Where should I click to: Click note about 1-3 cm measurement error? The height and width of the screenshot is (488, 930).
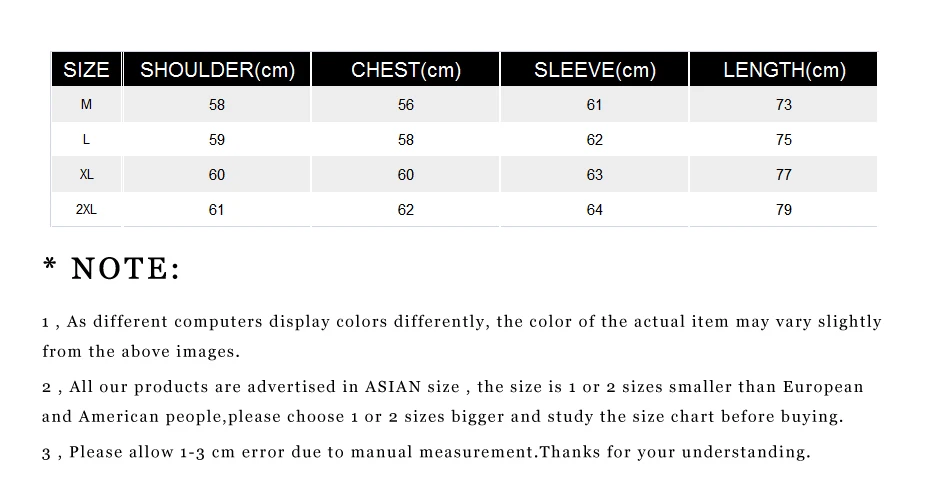(x=426, y=452)
